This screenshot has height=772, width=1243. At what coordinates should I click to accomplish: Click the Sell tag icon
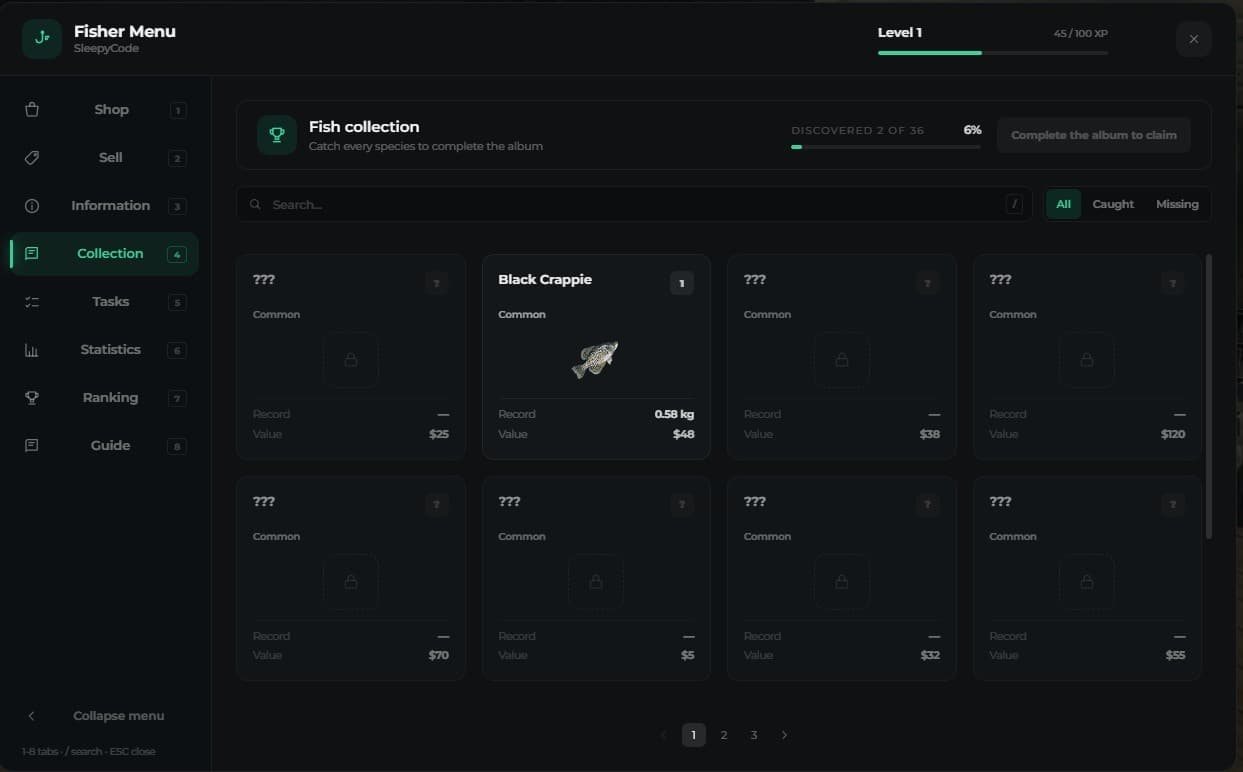tap(32, 158)
